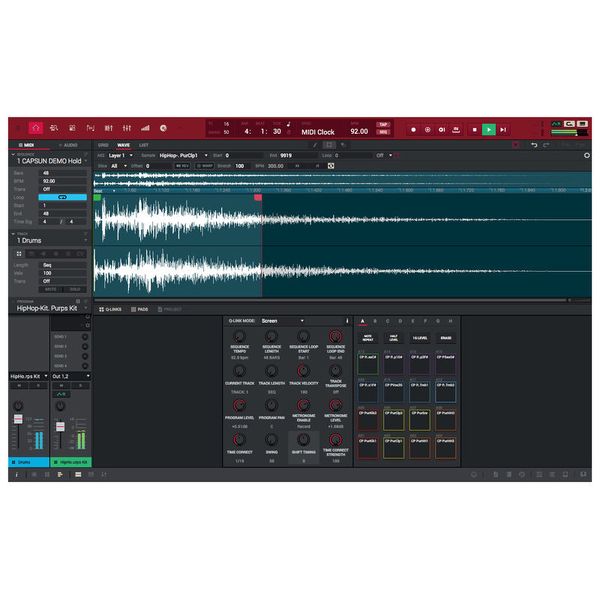Click the track type grid icon below Drums

click(x=19, y=254)
